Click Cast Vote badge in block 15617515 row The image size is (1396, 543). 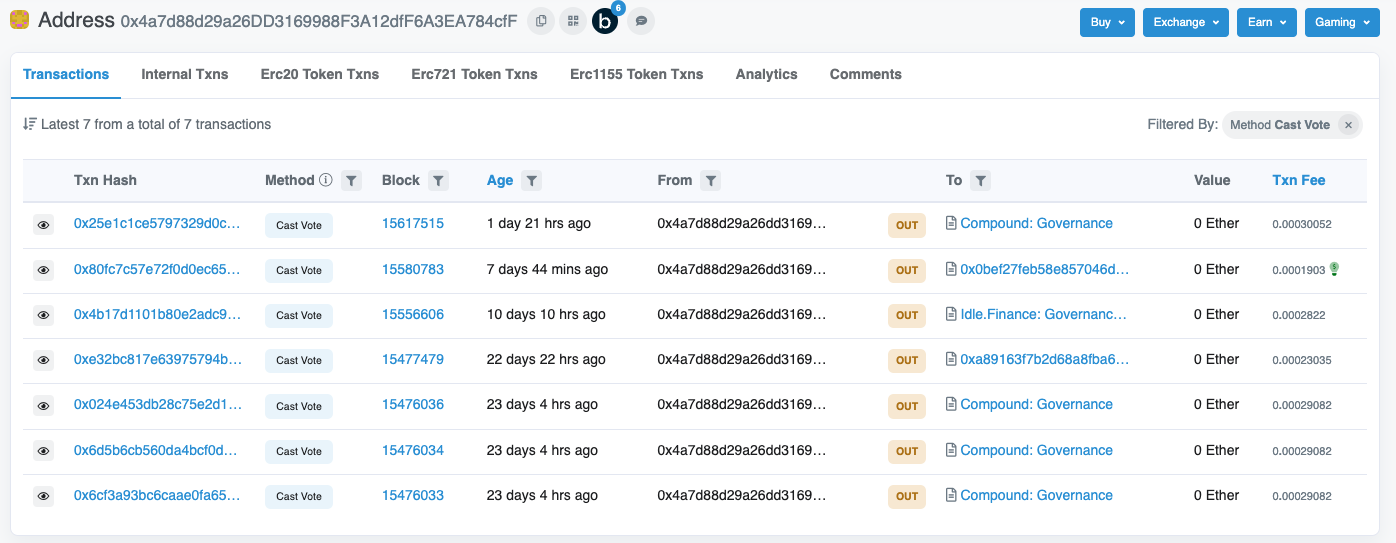299,225
